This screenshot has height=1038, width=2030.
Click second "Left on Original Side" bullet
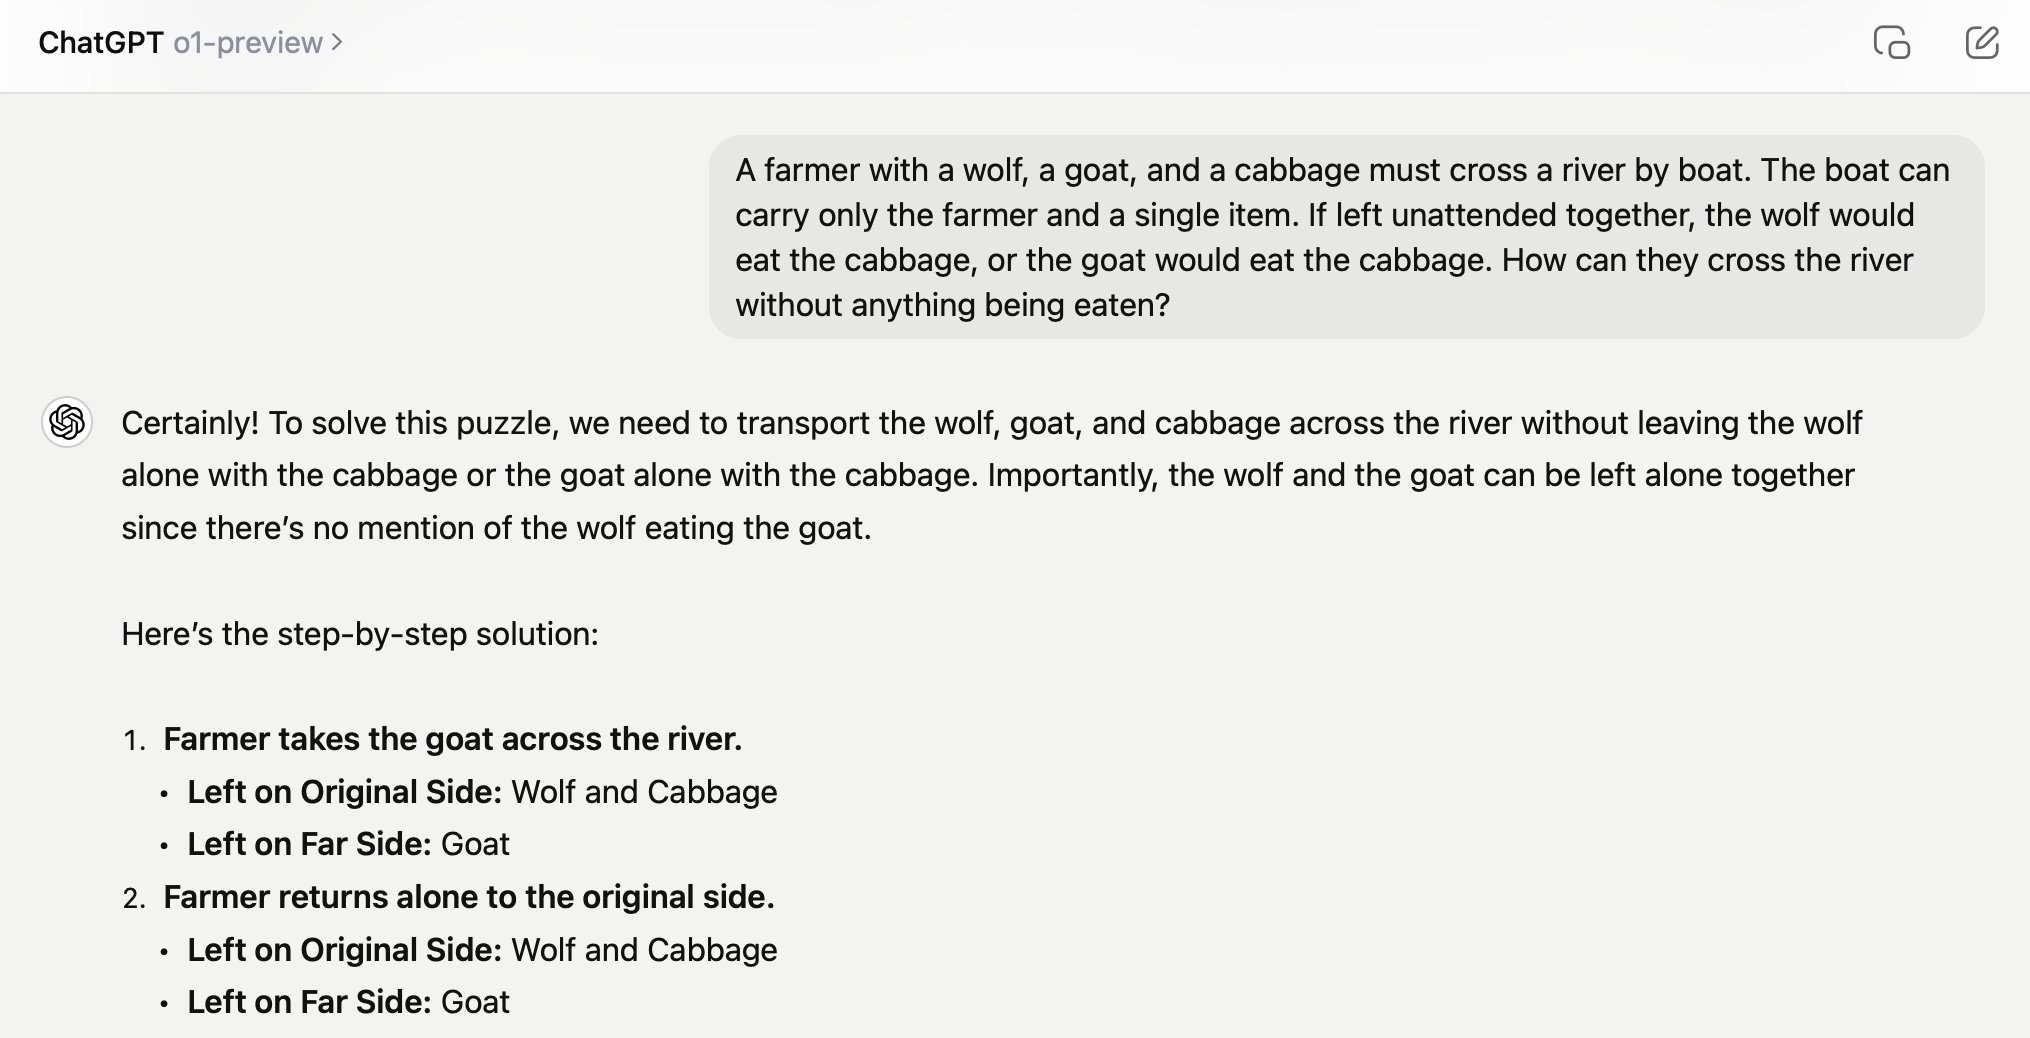[x=482, y=950]
